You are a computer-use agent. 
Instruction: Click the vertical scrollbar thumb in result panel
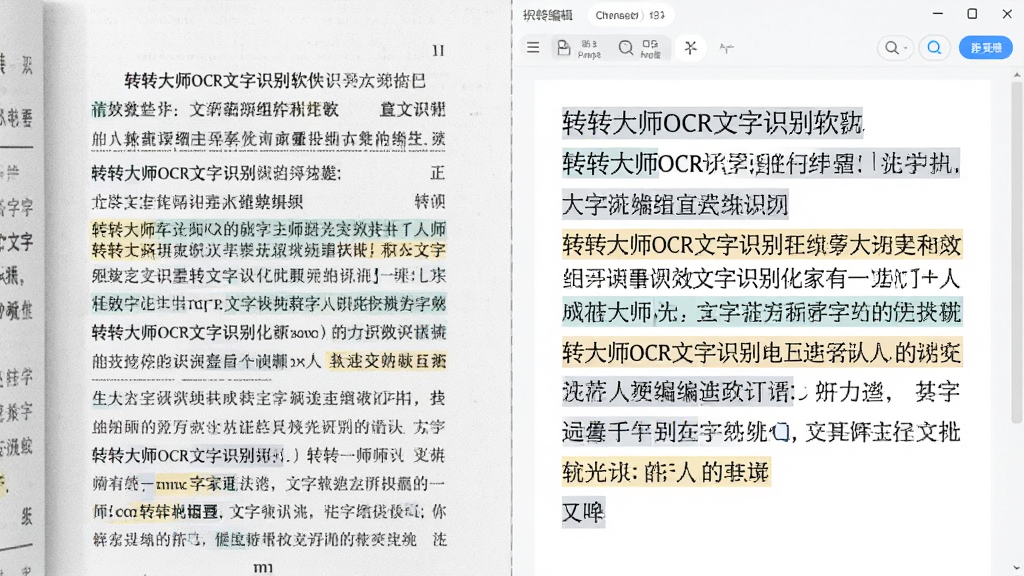1016,251
